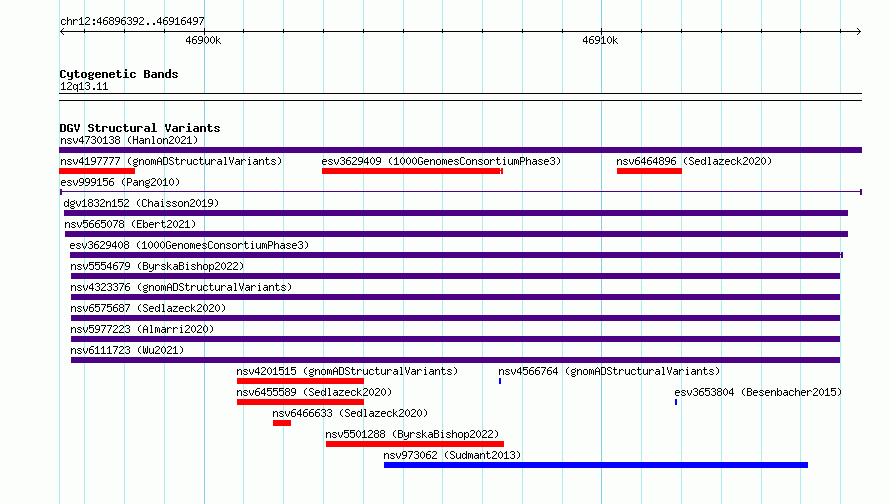Click the Cytogenetic Bands track title

coord(119,74)
